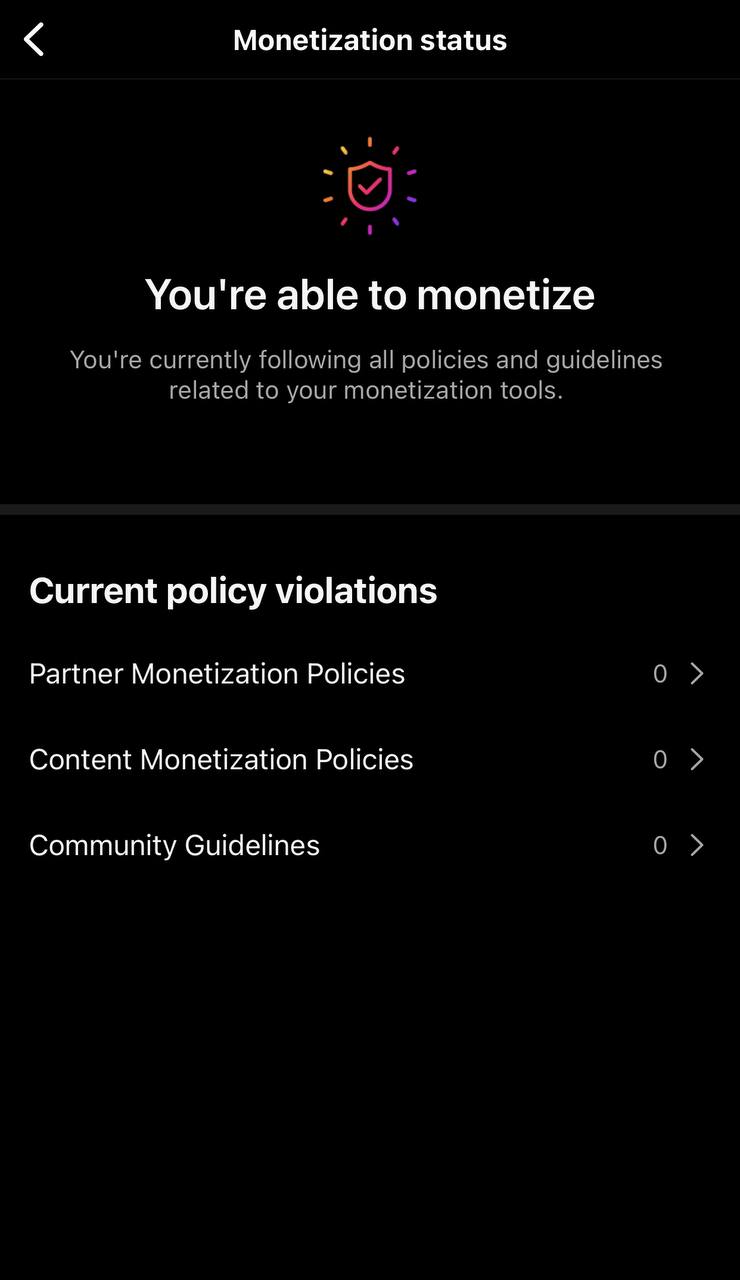Viewport: 740px width, 1280px height.
Task: Click the gray section divider bar
Action: pyautogui.click(x=370, y=509)
